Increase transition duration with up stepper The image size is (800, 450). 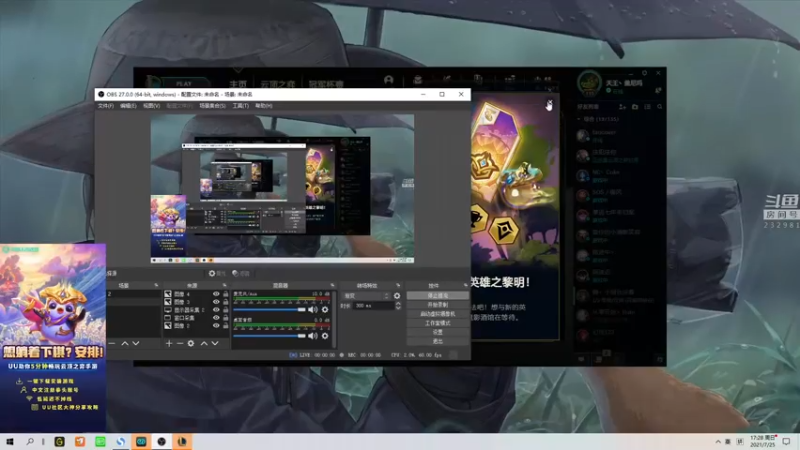point(398,304)
